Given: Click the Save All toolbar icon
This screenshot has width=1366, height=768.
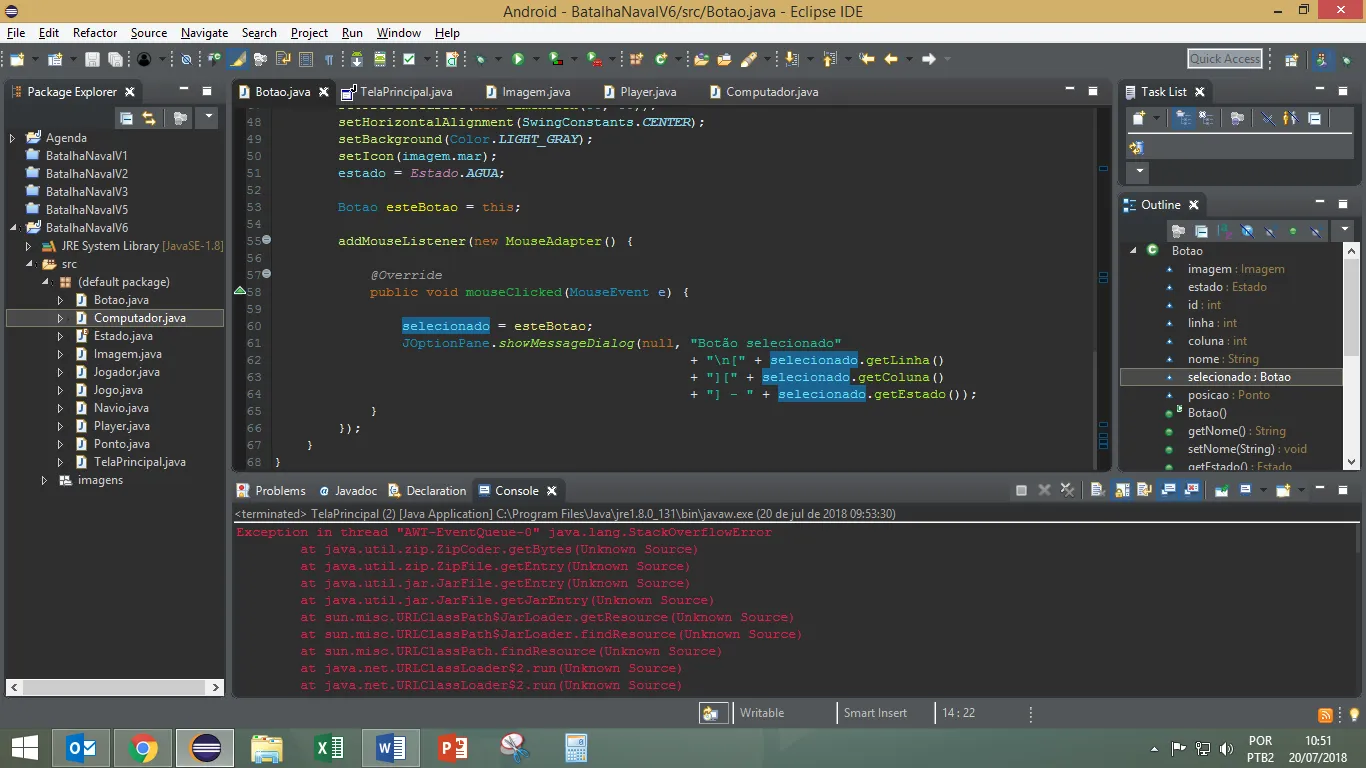Looking at the screenshot, I should (115, 60).
